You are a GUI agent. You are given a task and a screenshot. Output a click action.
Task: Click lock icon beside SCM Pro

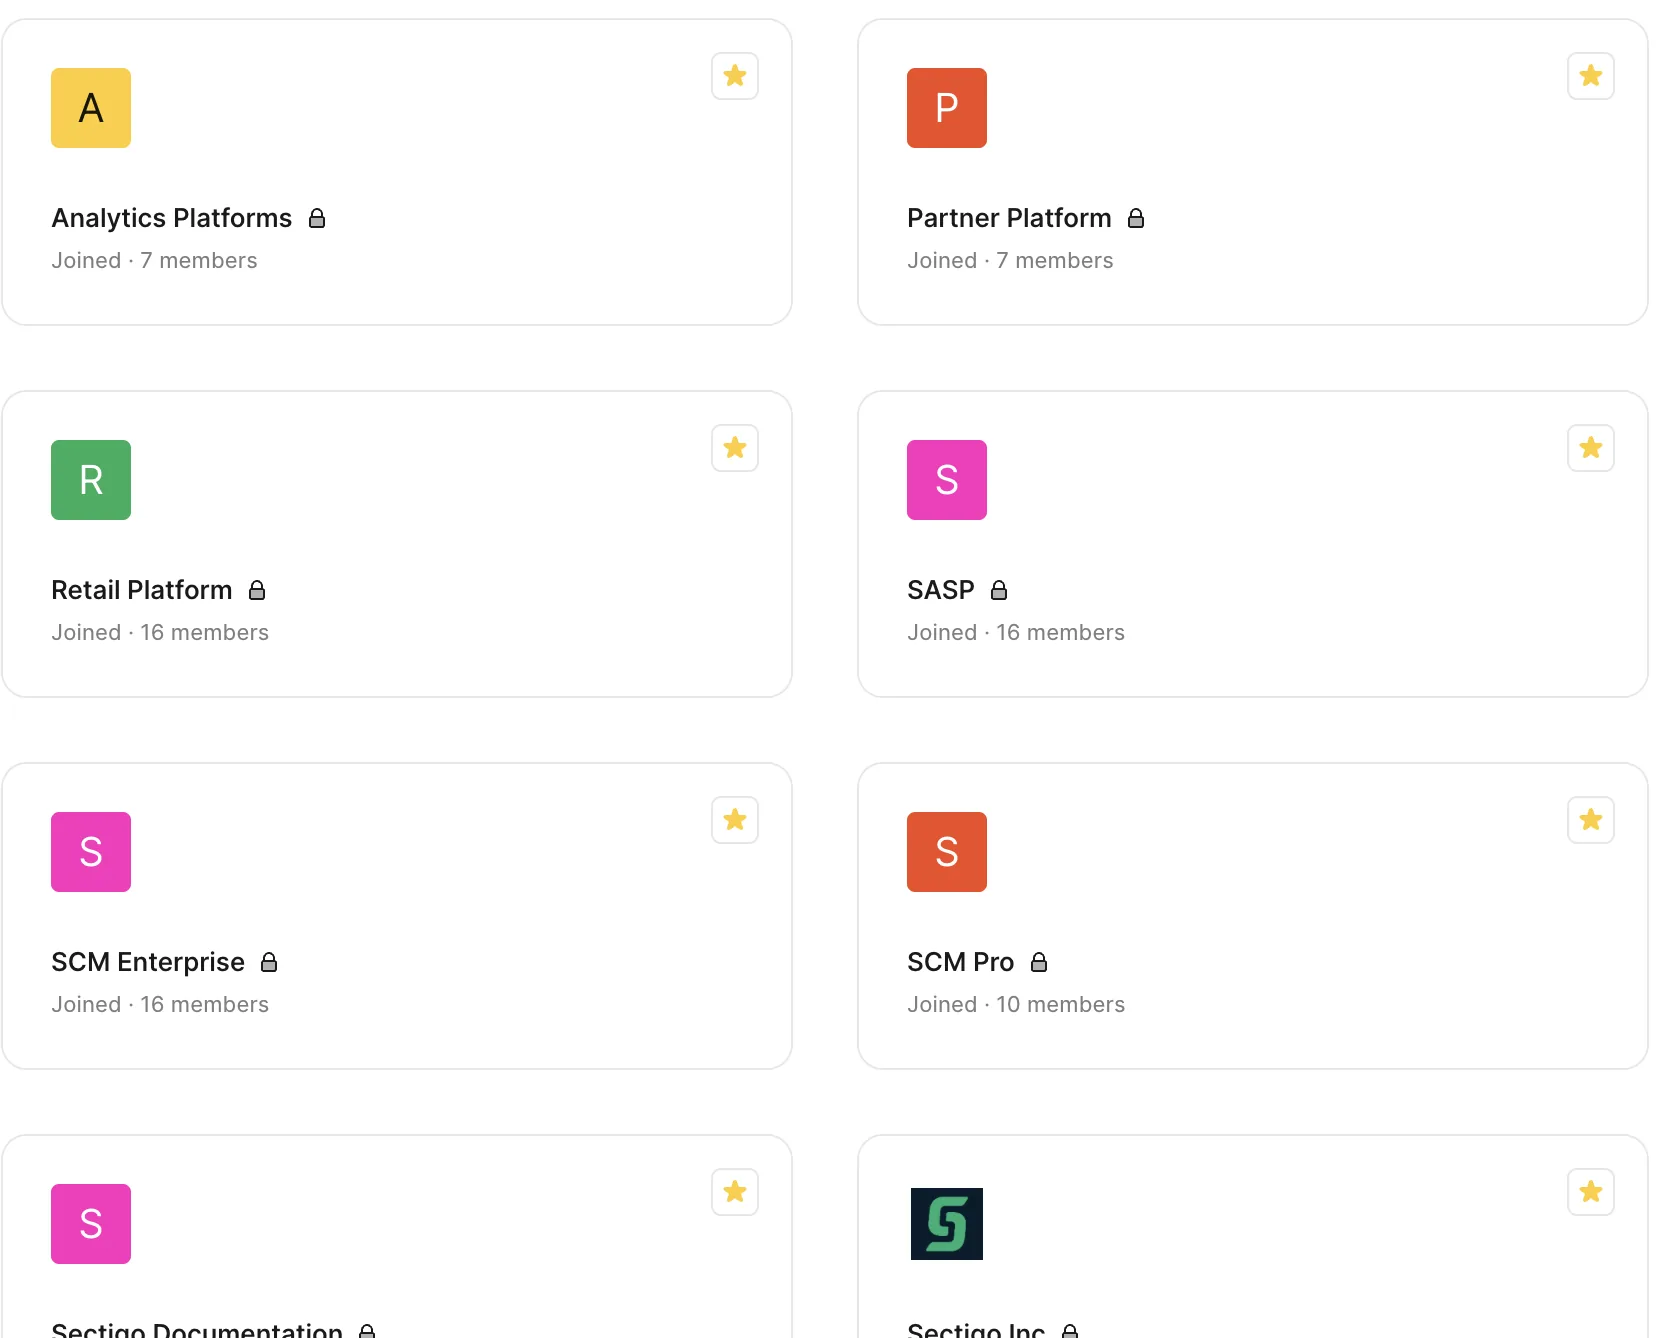coord(1039,962)
